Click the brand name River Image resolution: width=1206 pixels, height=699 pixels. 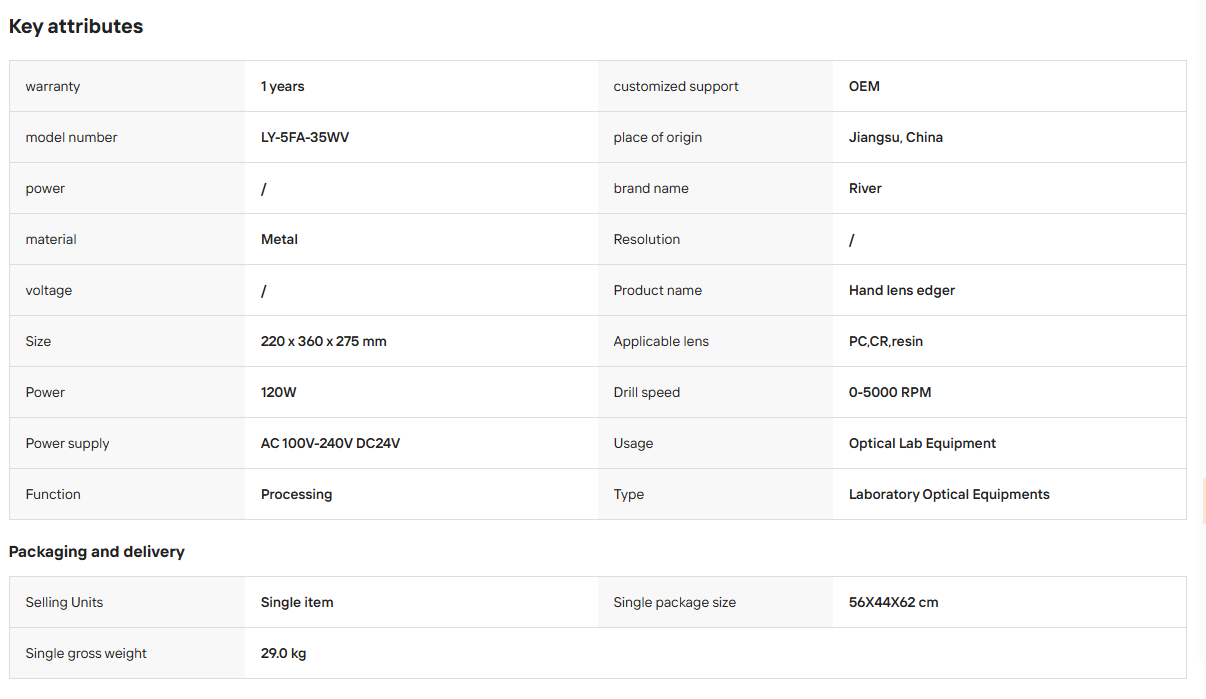click(x=865, y=188)
